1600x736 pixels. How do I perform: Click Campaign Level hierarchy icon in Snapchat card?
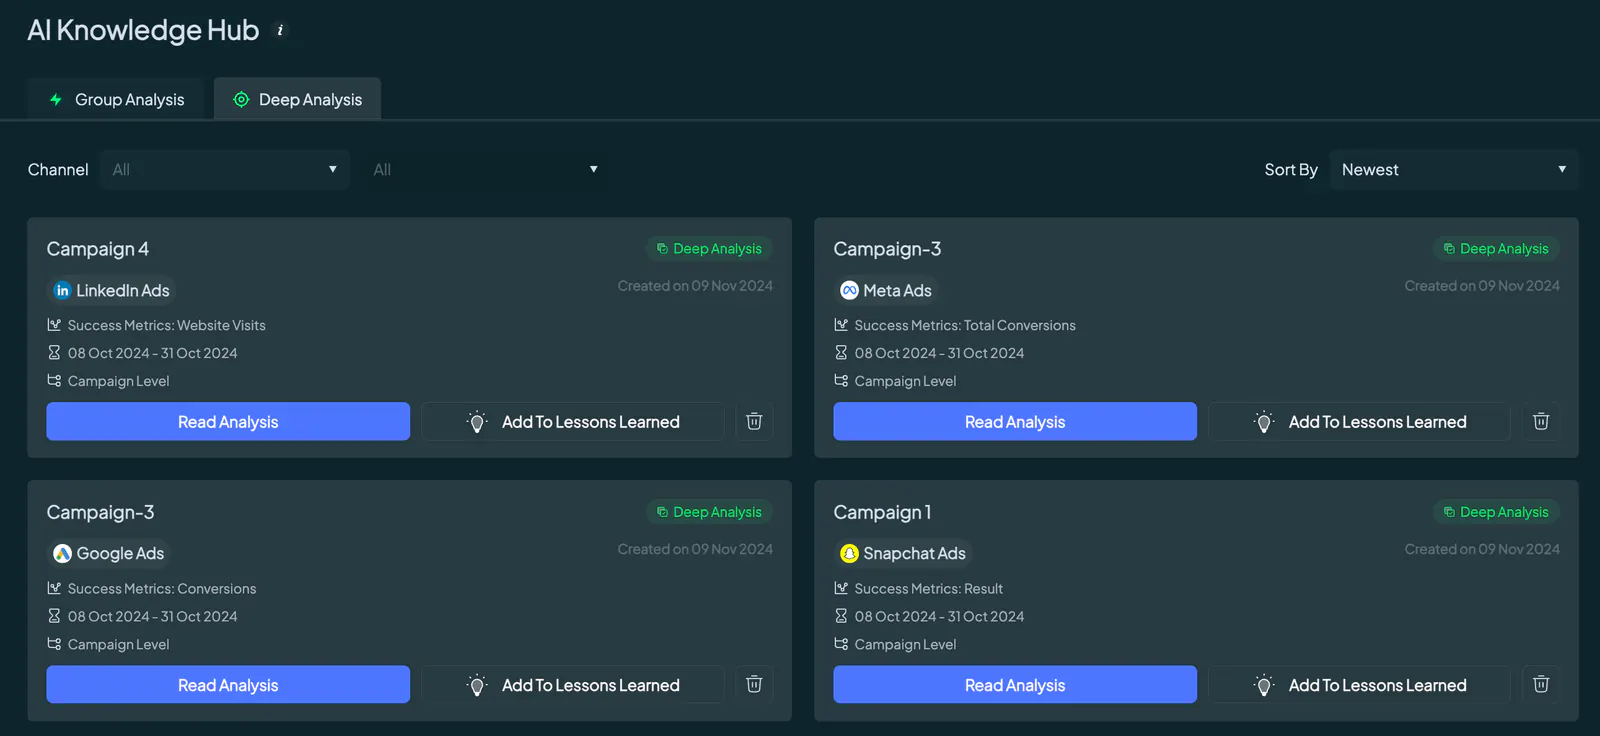(841, 644)
